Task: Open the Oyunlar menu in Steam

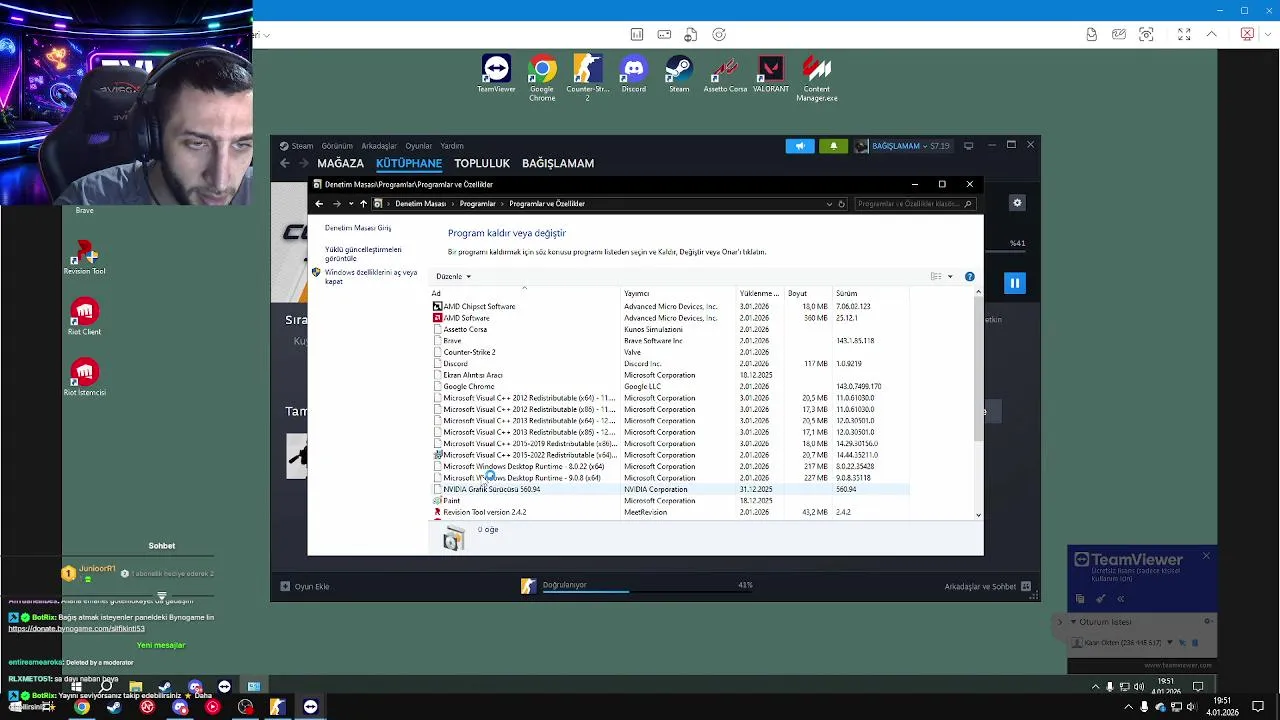Action: (x=418, y=146)
